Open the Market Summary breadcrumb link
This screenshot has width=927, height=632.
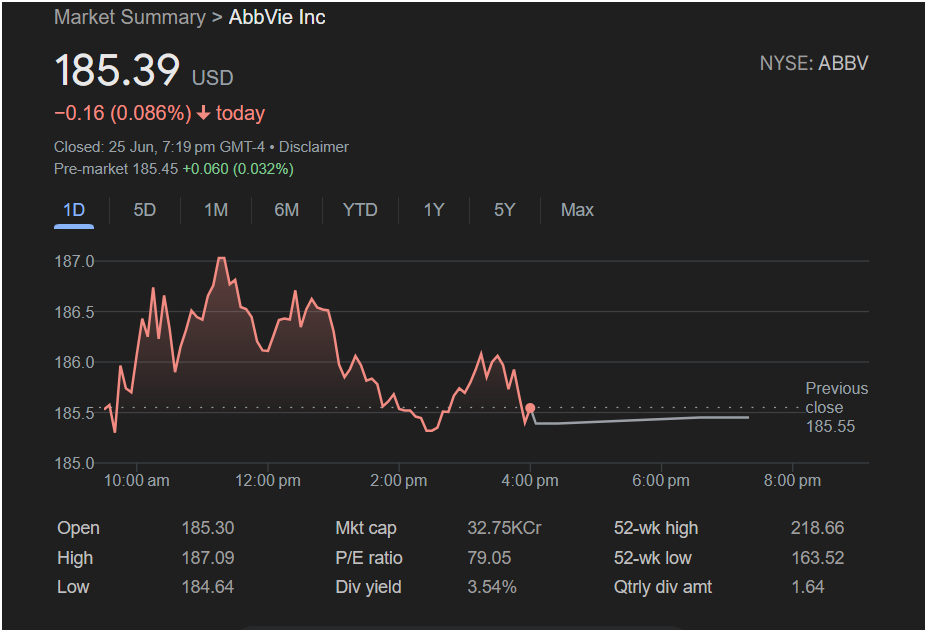pos(129,17)
